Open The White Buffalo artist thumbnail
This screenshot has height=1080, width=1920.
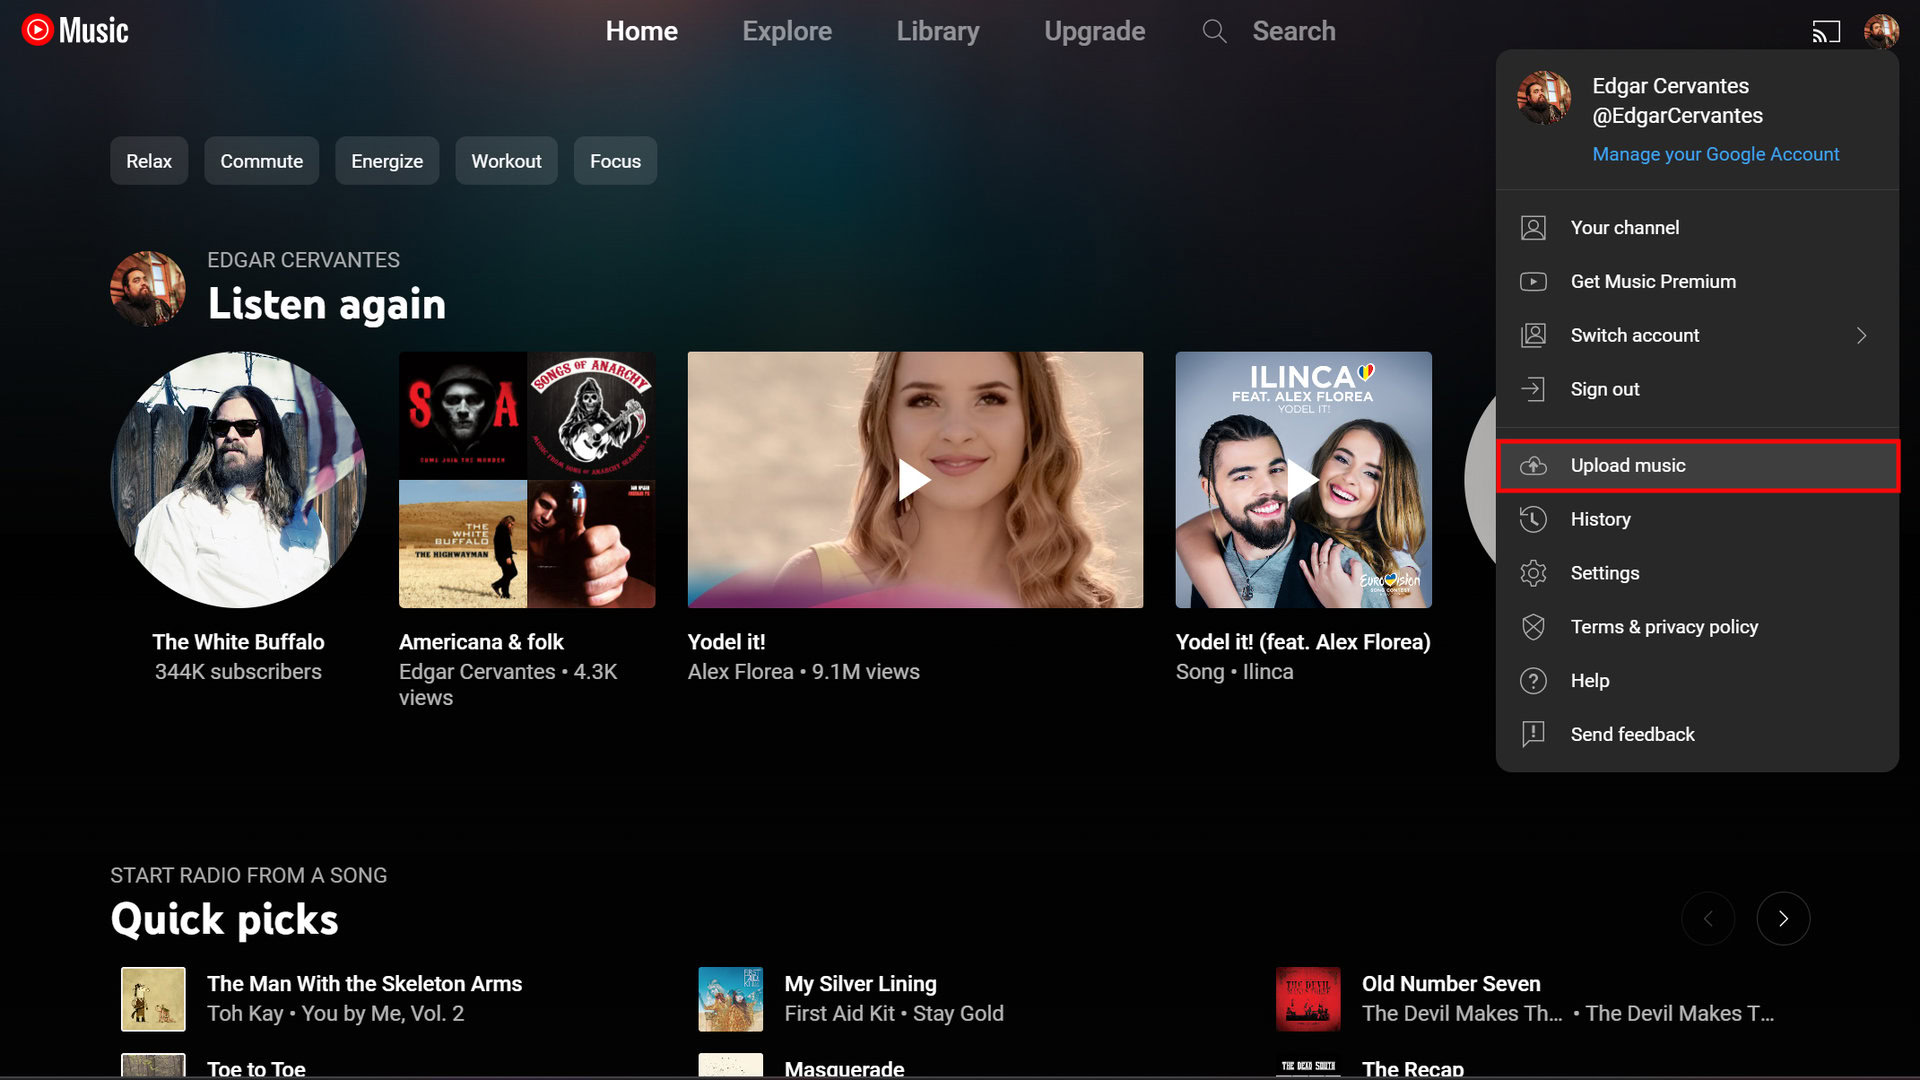[x=238, y=479]
